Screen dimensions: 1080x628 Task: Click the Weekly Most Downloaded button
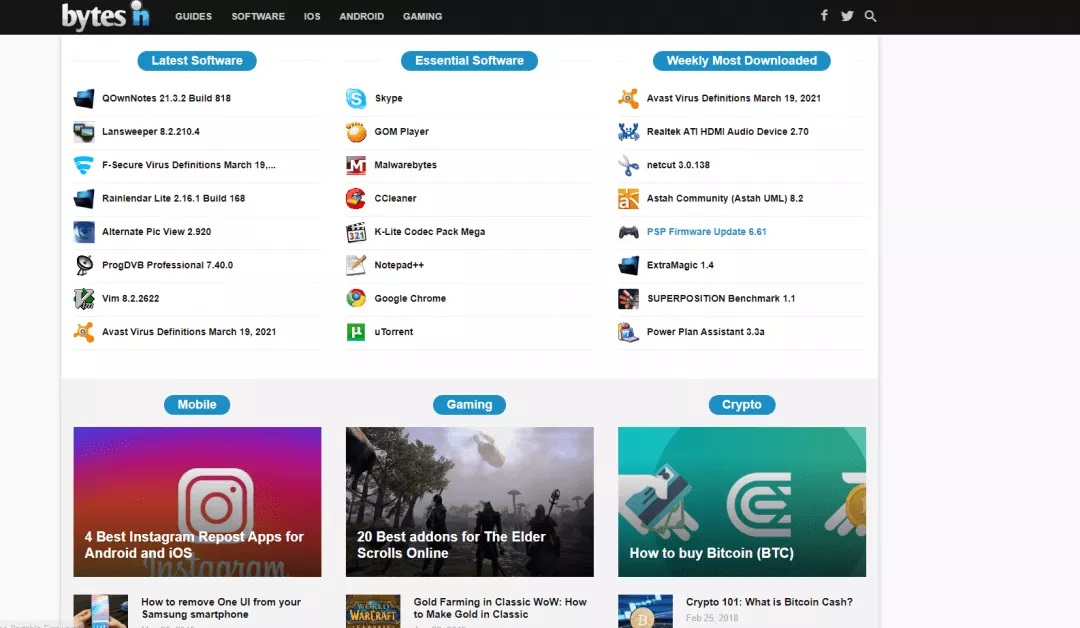tap(742, 61)
